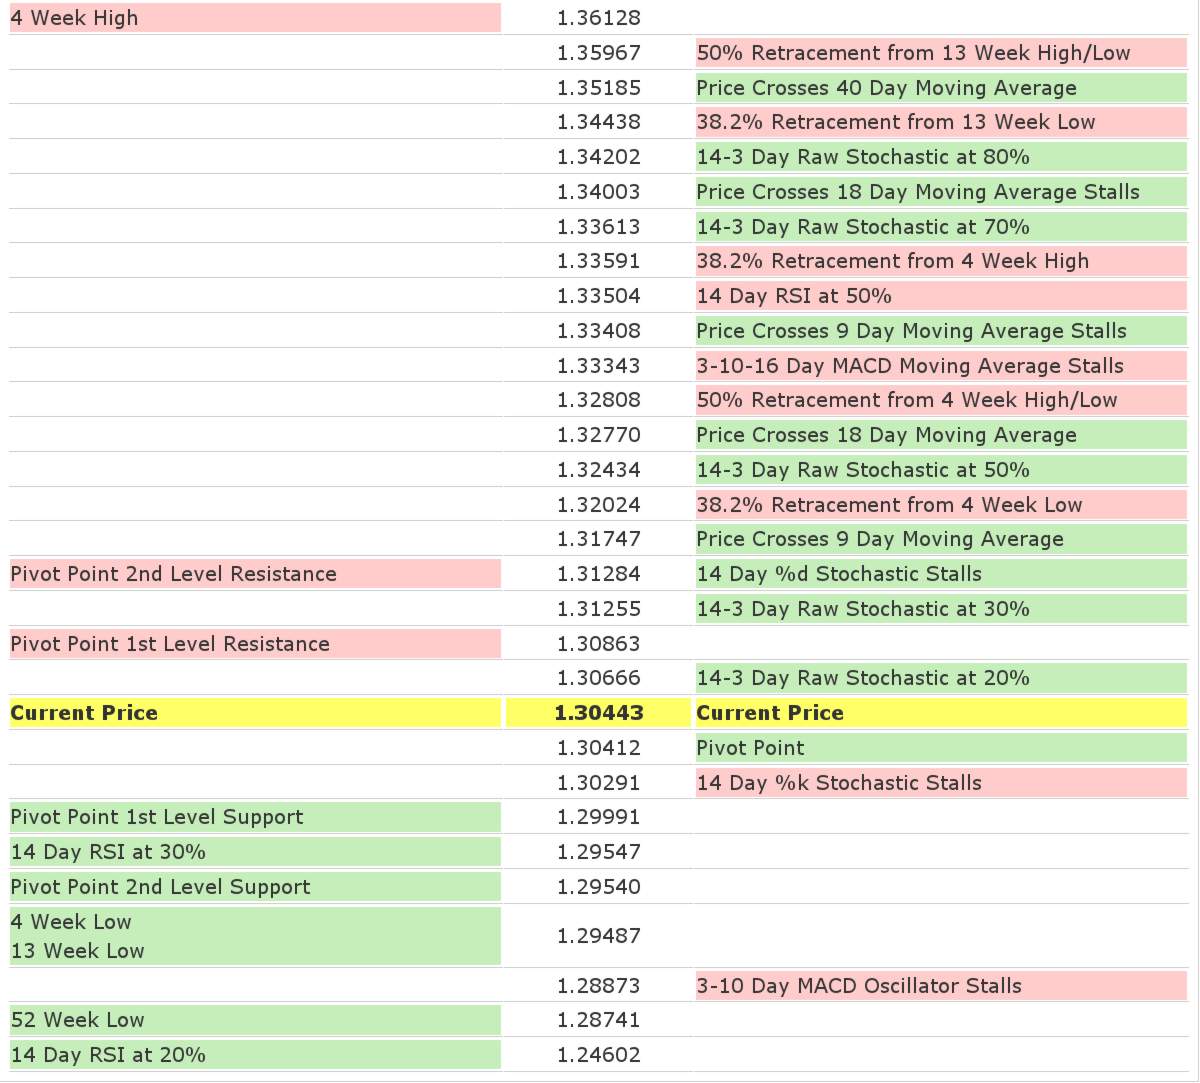Click '14-3 Day Raw Stochastic at 20%'
Screen dimensions: 1200x1083
tap(863, 678)
